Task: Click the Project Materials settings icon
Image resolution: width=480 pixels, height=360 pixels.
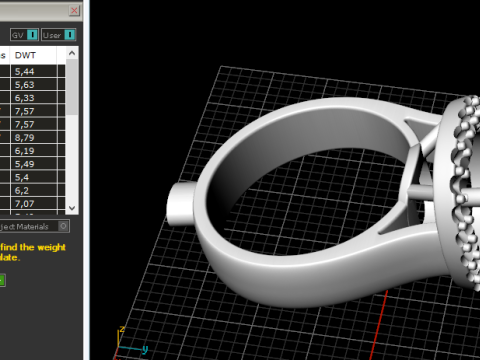Action: coord(63,226)
